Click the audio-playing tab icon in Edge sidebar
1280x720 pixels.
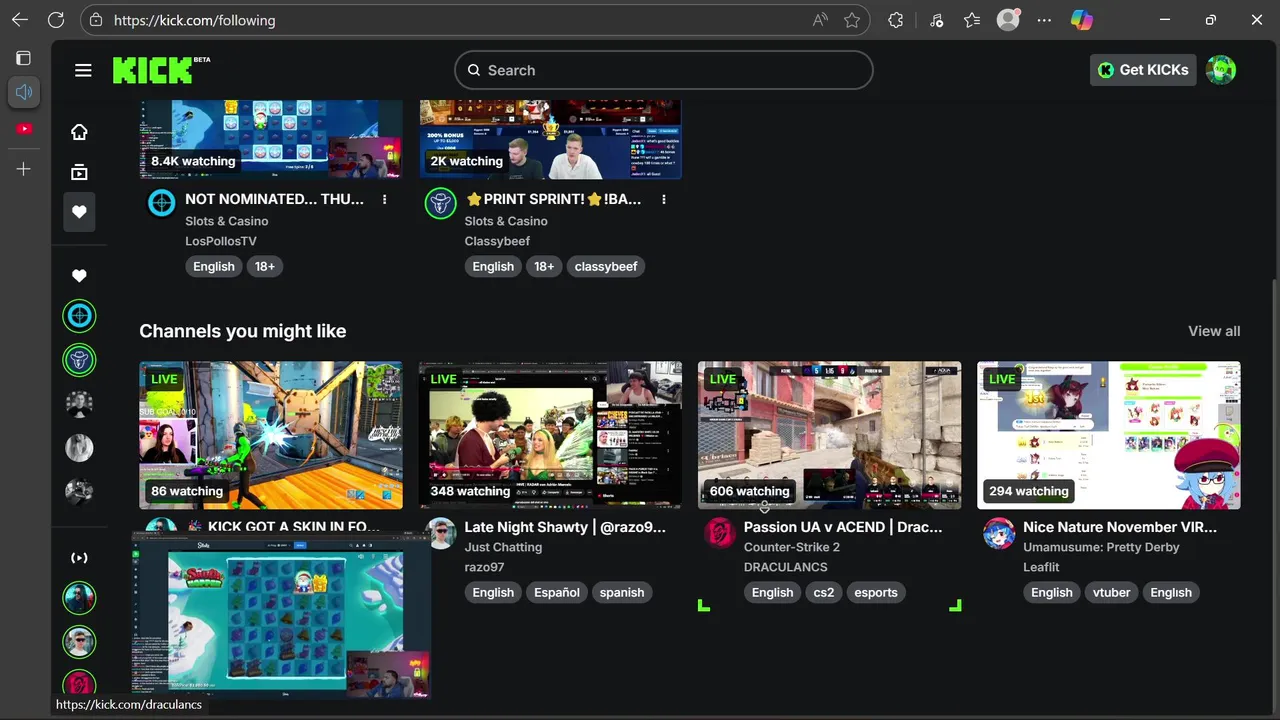[x=24, y=92]
